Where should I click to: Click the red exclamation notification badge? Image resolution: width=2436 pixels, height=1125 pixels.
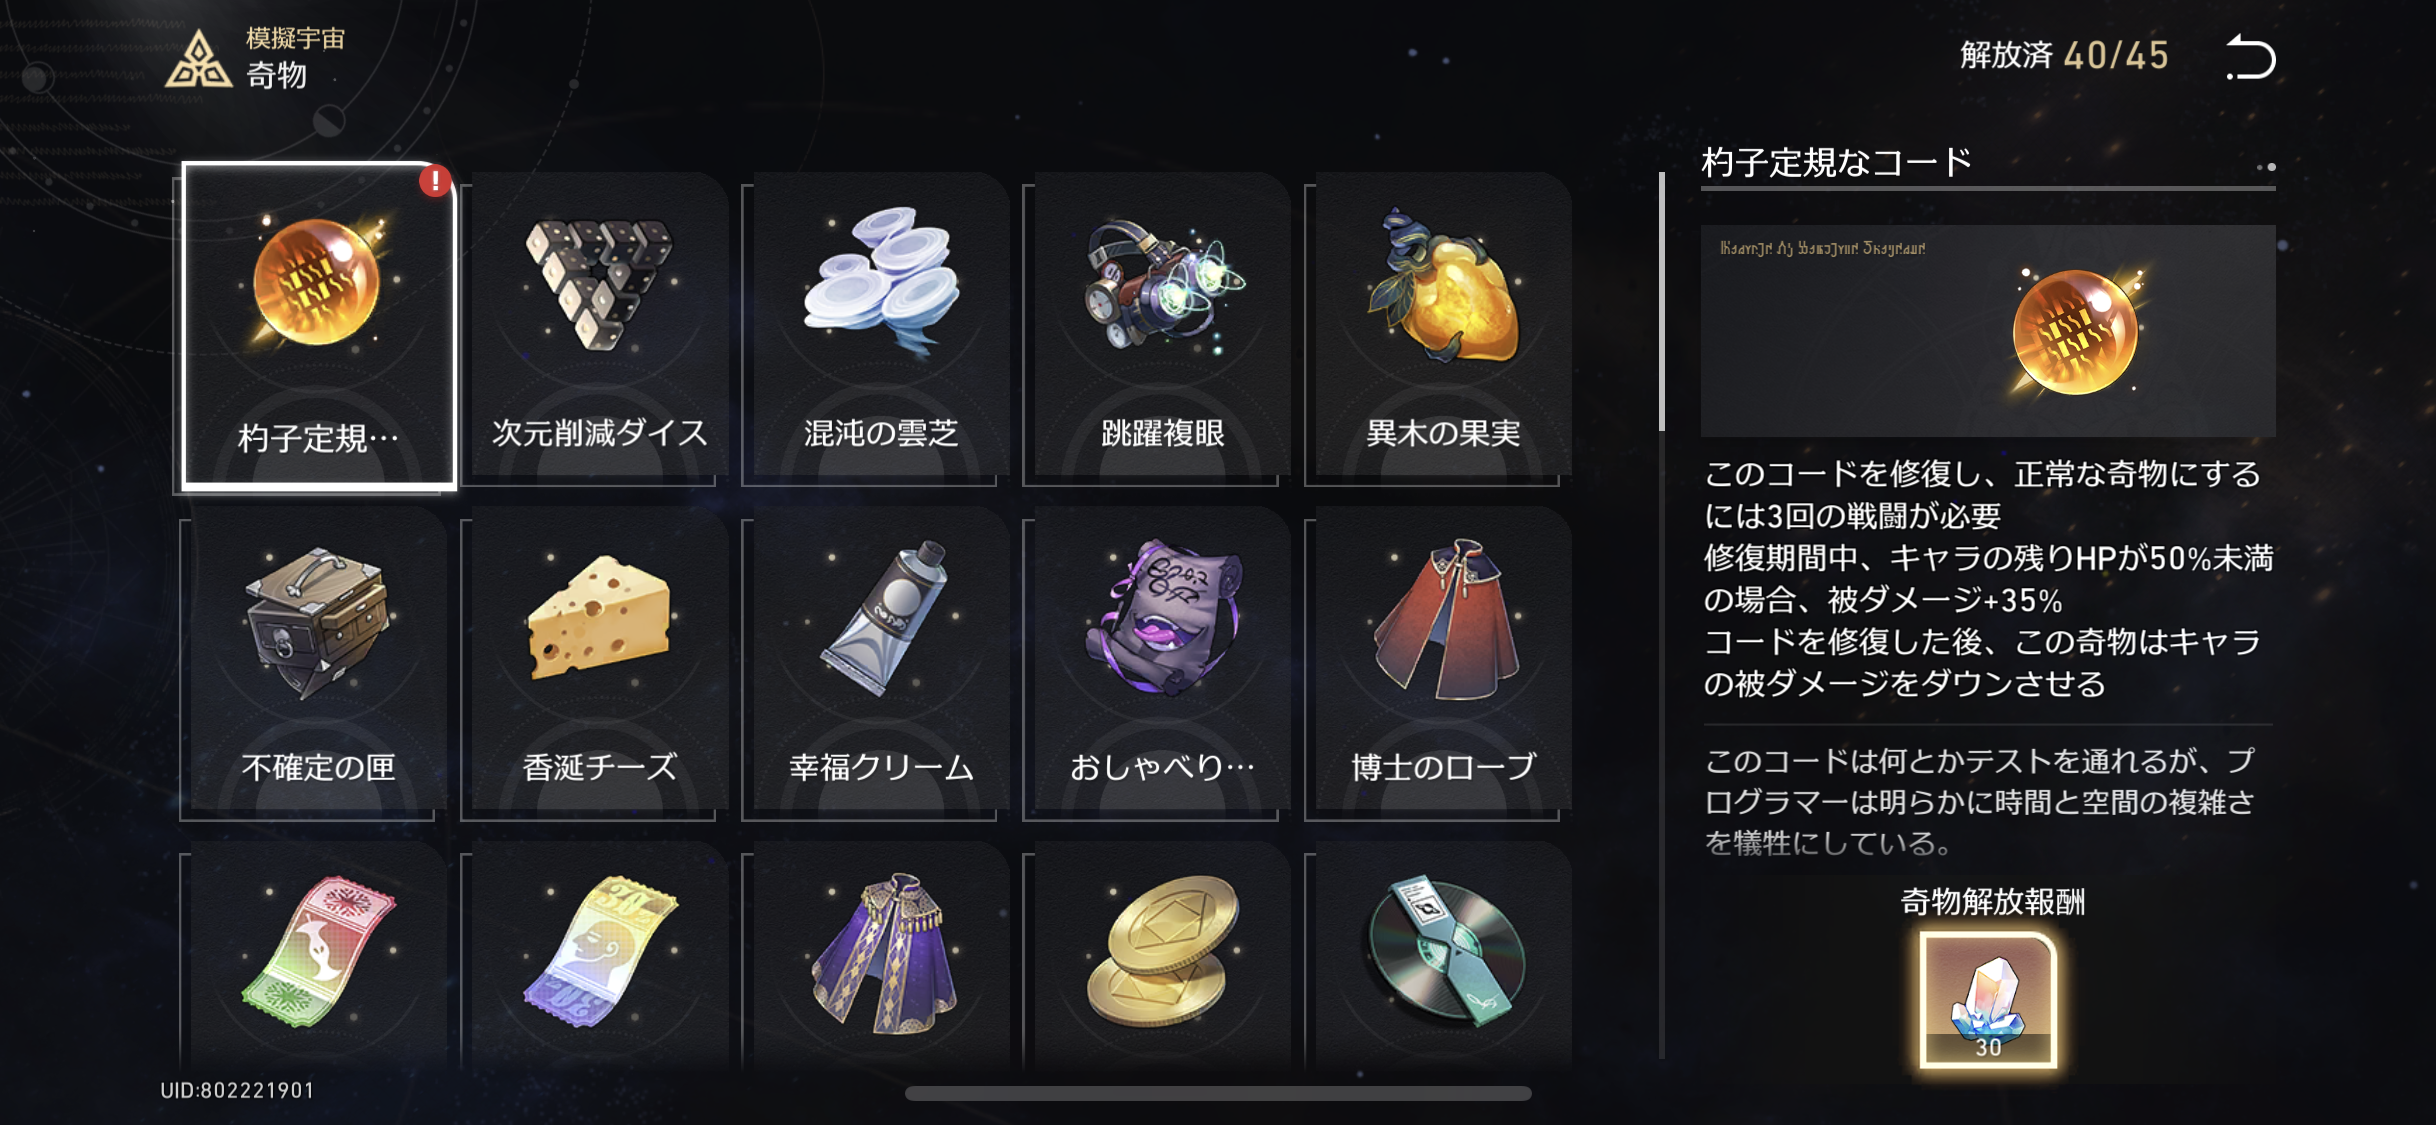click(435, 181)
